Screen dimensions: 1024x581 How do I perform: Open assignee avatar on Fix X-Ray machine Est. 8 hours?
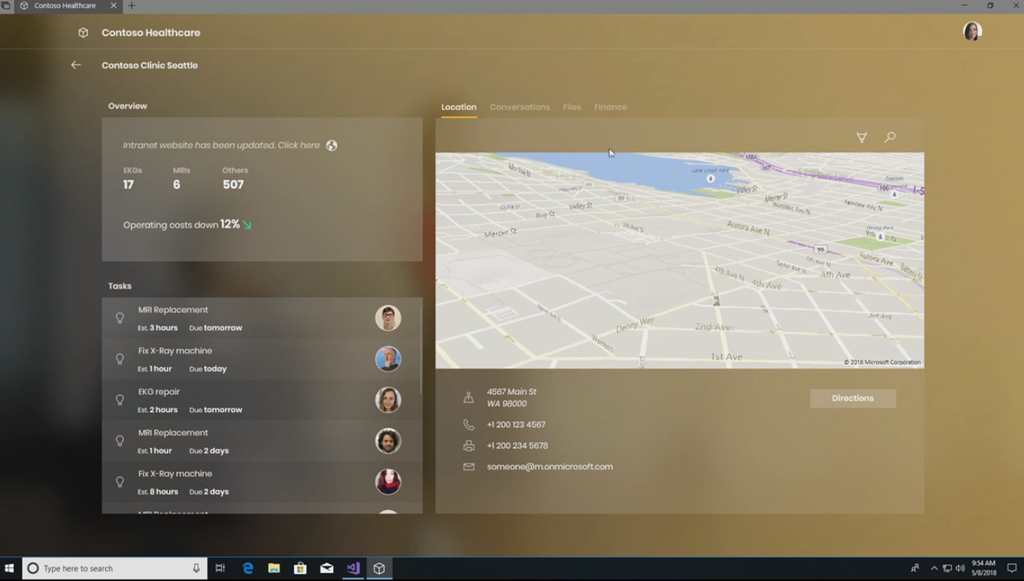tap(388, 482)
